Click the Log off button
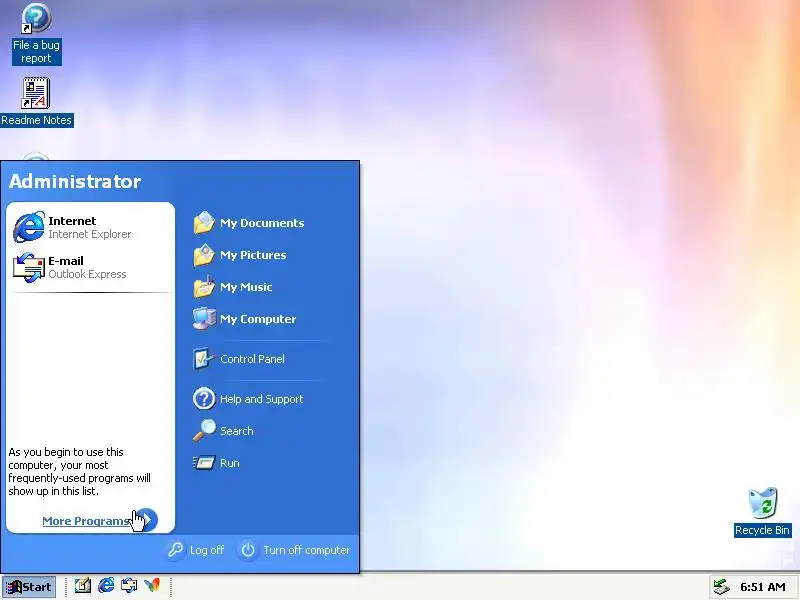Screen dimensions: 800x600 pyautogui.click(x=196, y=550)
